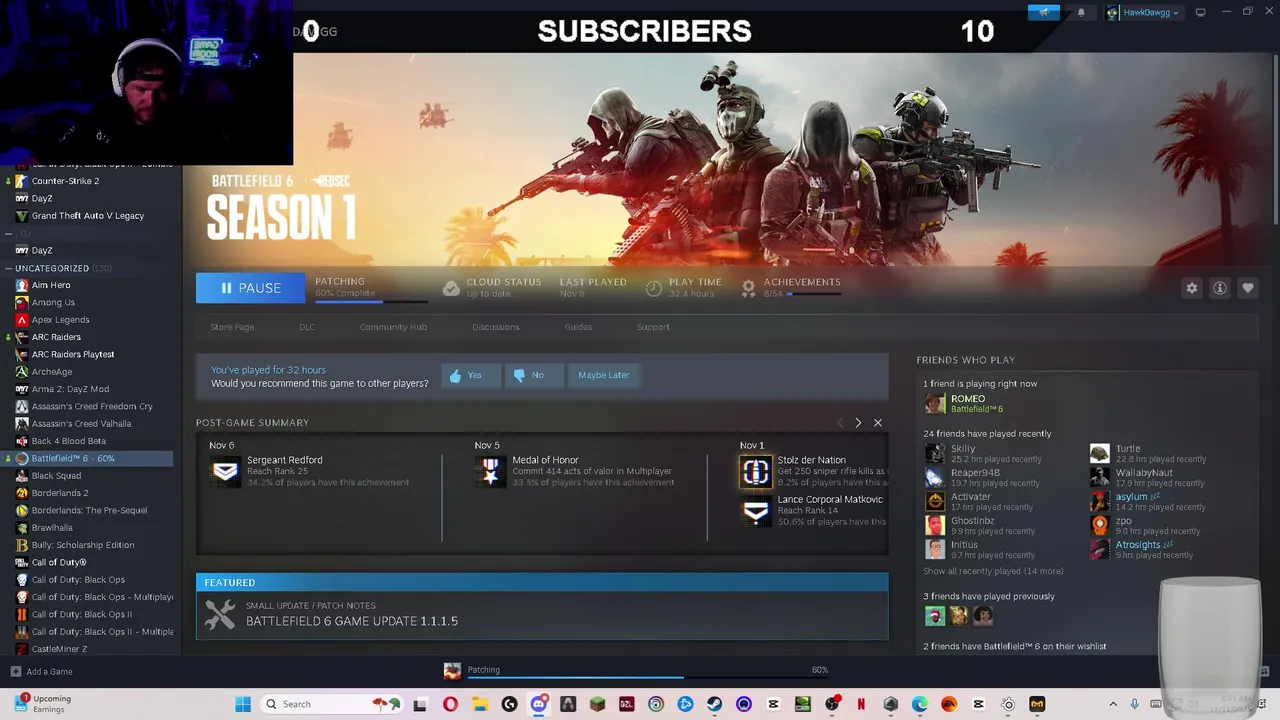Toggle favorite heart icon for Battlefield 6
Viewport: 1280px width, 720px height.
[x=1248, y=288]
